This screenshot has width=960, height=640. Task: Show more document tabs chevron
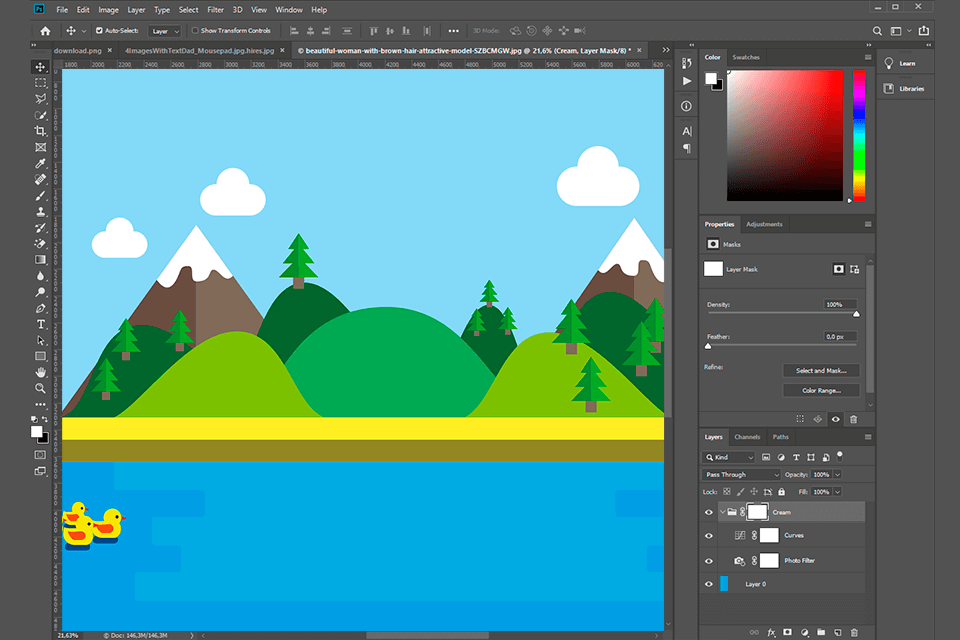coord(666,50)
